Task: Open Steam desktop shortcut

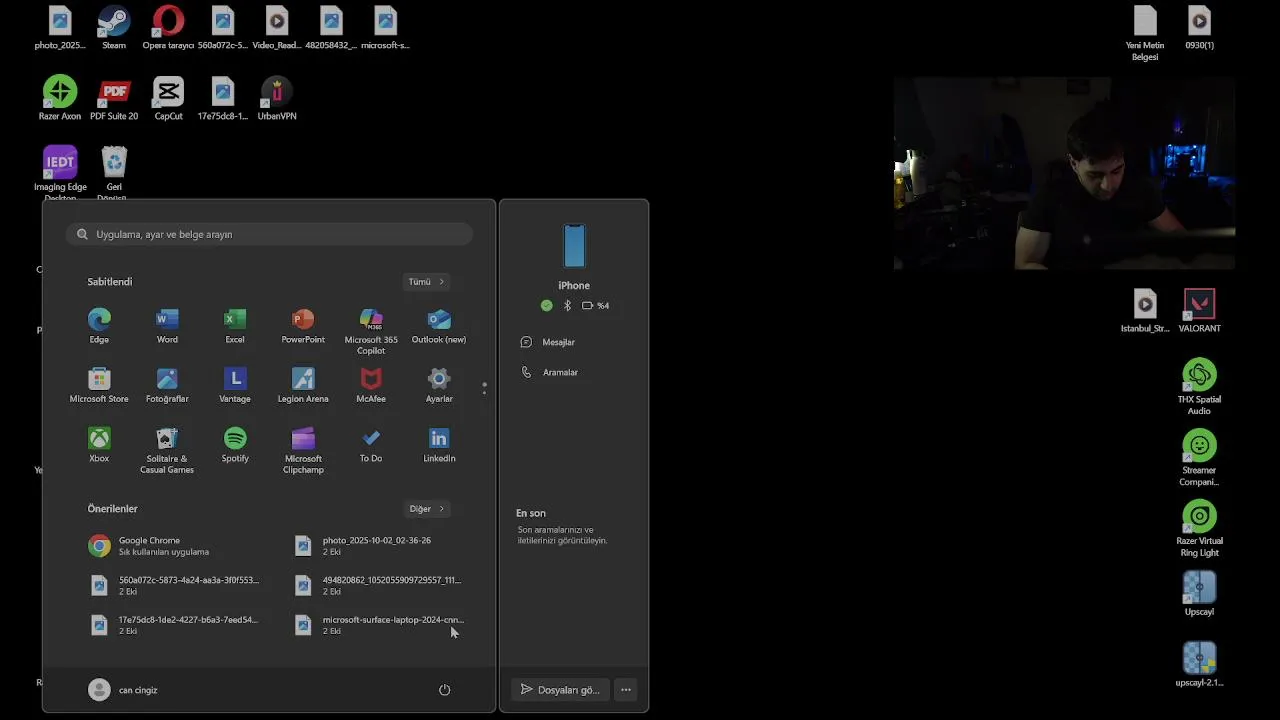Action: [x=114, y=27]
